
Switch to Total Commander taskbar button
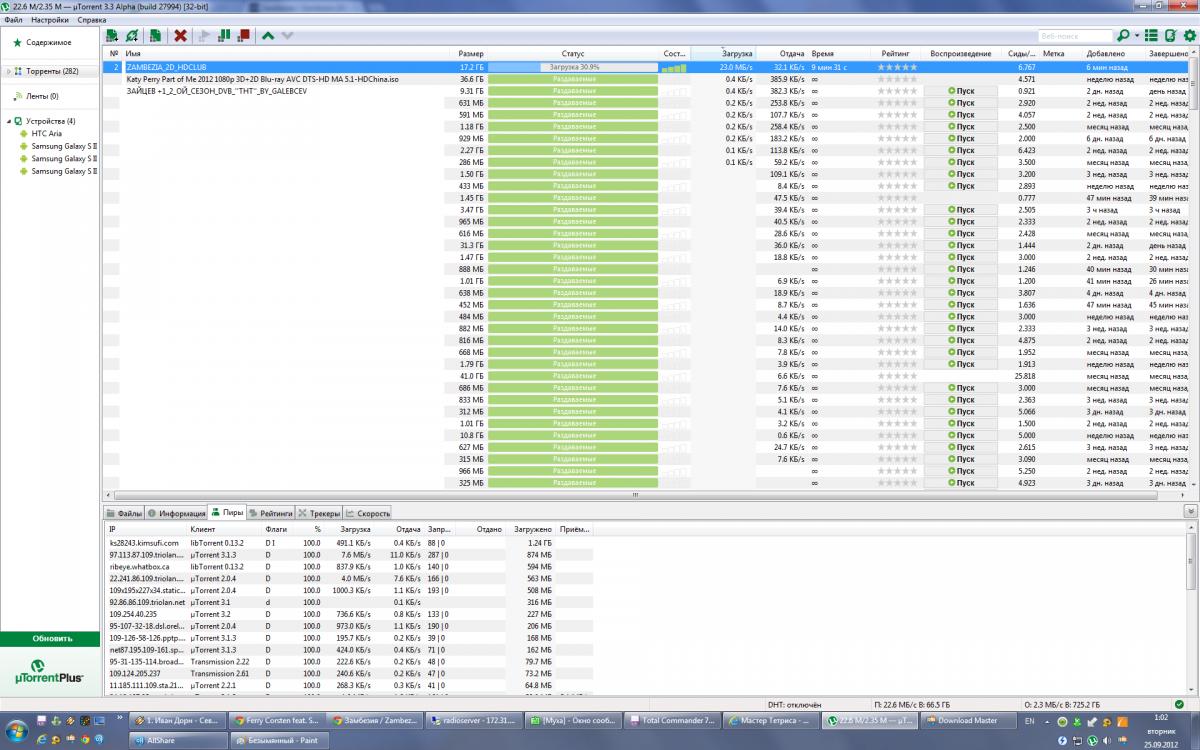673,720
